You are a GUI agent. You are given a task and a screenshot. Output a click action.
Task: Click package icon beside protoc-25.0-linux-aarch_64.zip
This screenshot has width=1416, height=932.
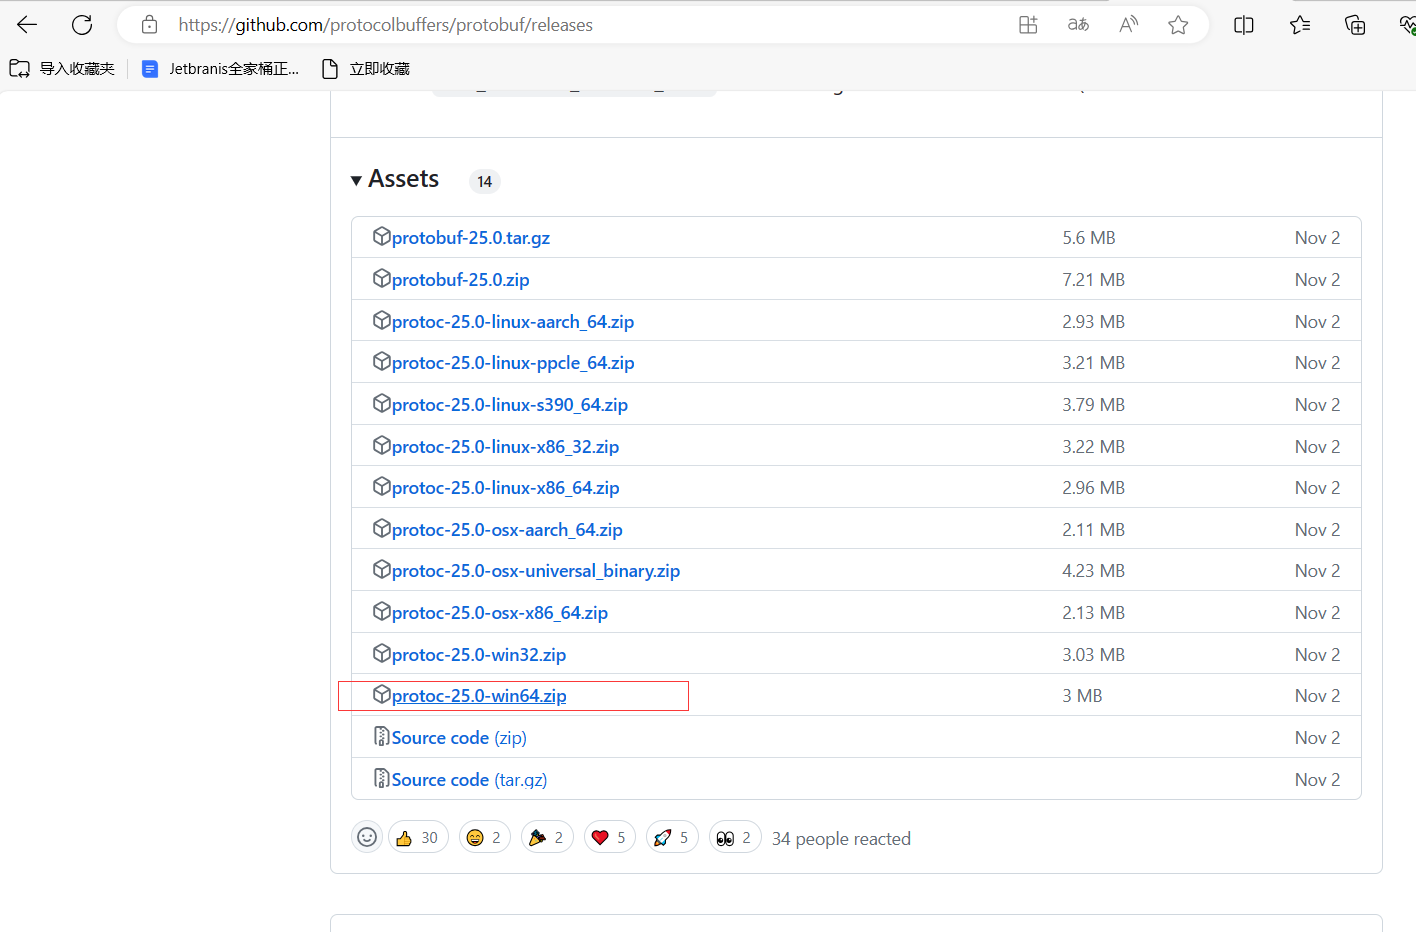tap(381, 320)
